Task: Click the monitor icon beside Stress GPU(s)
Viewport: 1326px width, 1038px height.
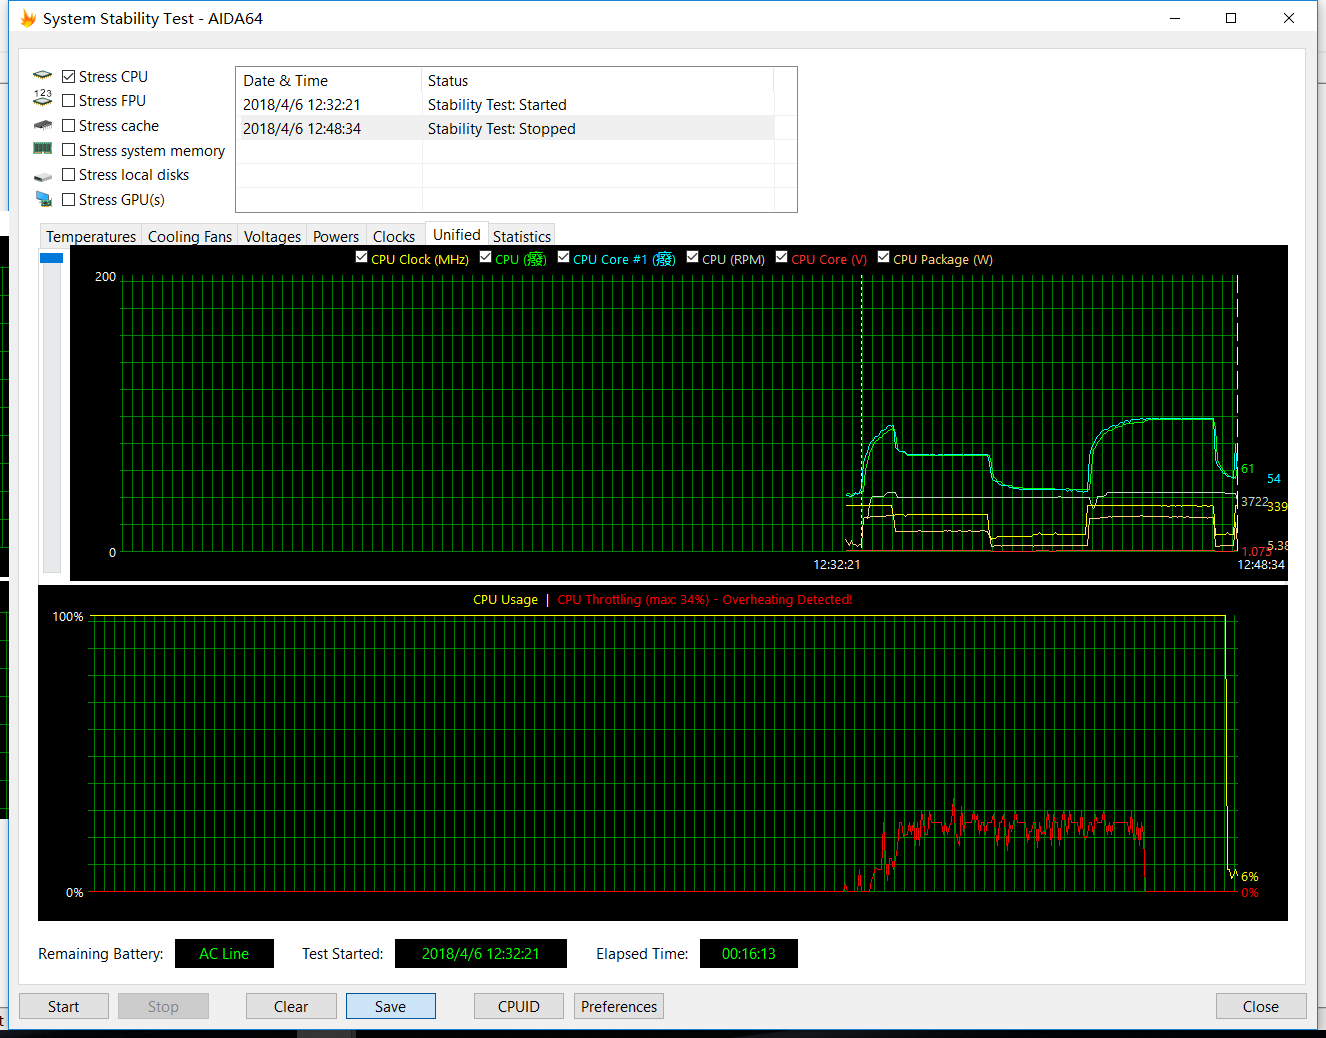Action: coord(43,199)
